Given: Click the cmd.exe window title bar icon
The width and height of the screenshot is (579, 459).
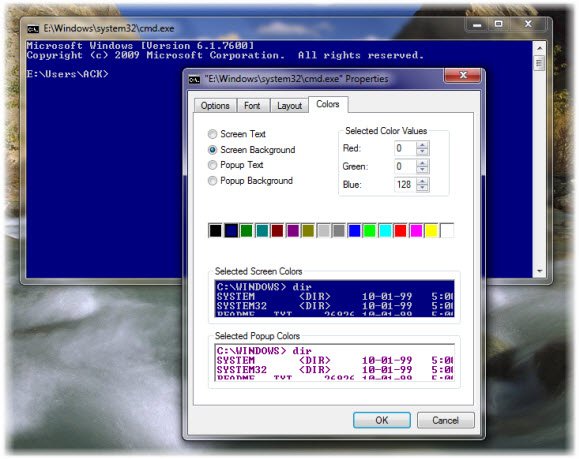Looking at the screenshot, I should pos(33,29).
